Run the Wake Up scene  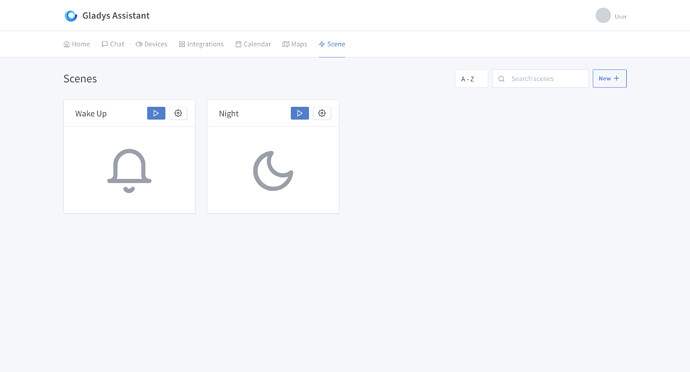[156, 113]
